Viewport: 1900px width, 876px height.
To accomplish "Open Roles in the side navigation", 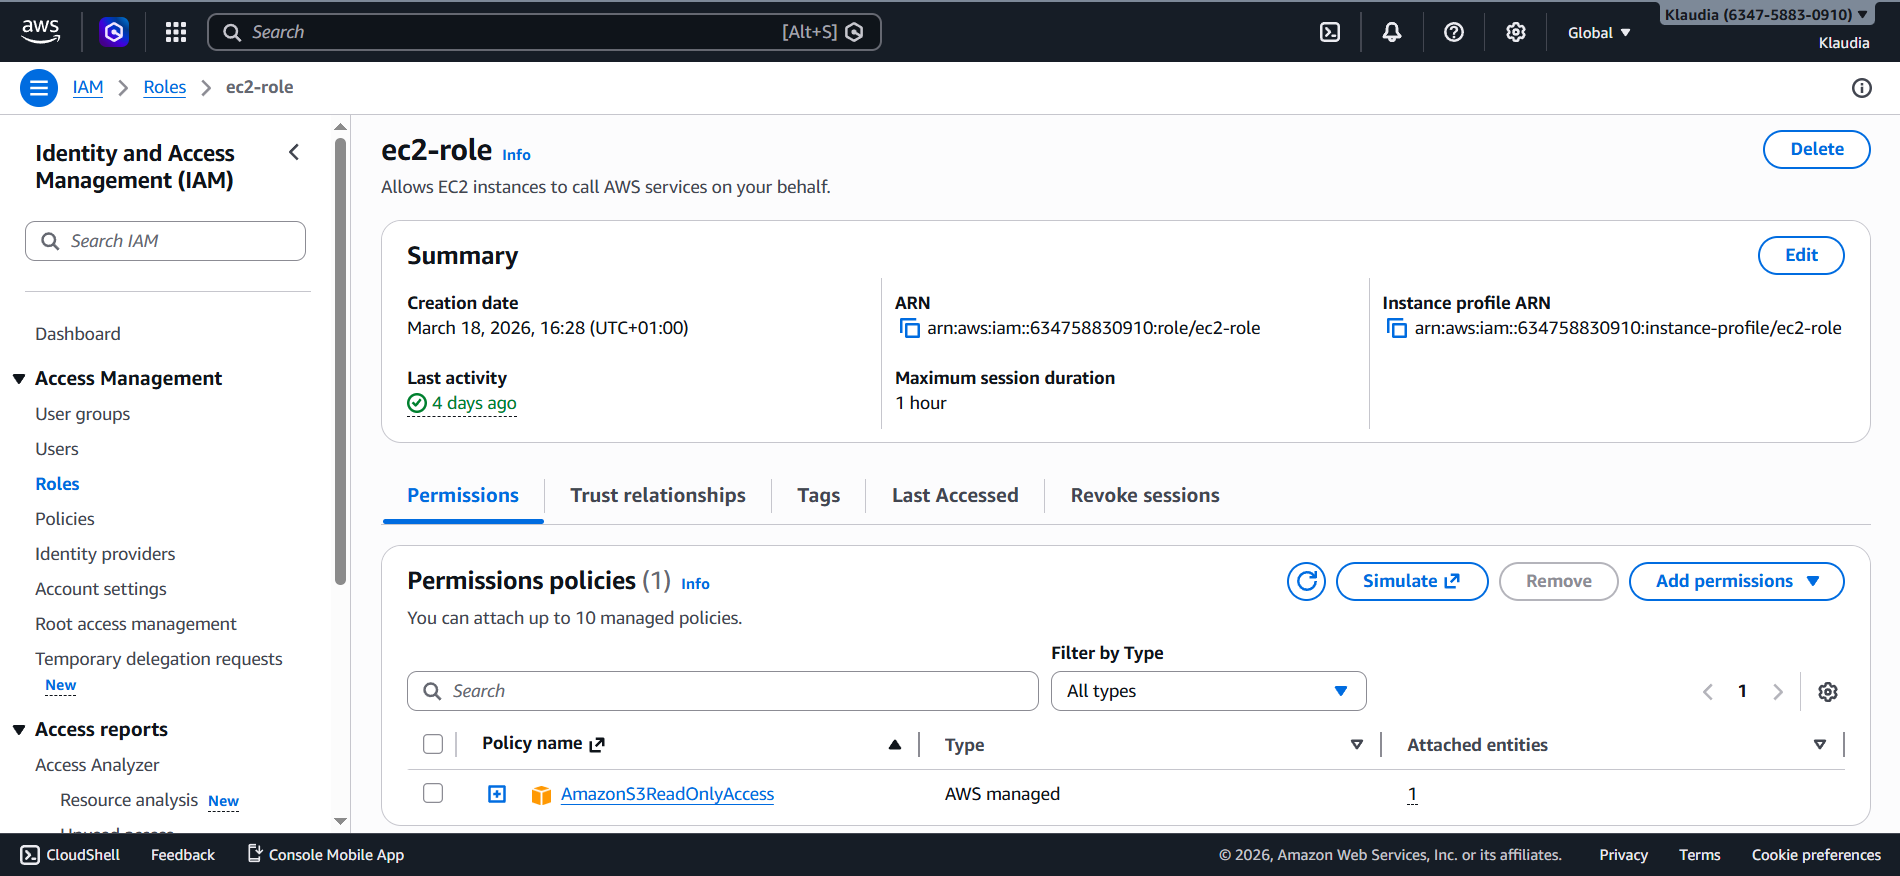I will [57, 484].
